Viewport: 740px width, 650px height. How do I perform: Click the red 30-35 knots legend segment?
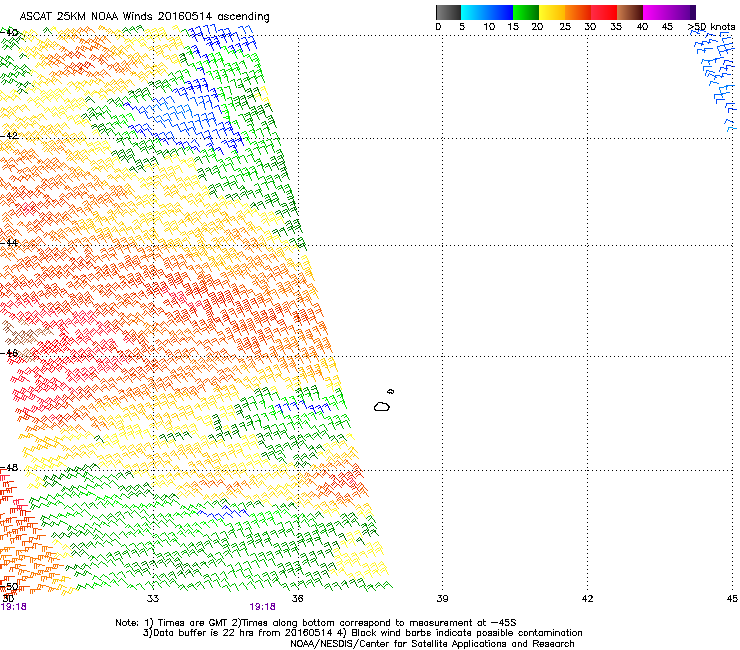pyautogui.click(x=604, y=12)
